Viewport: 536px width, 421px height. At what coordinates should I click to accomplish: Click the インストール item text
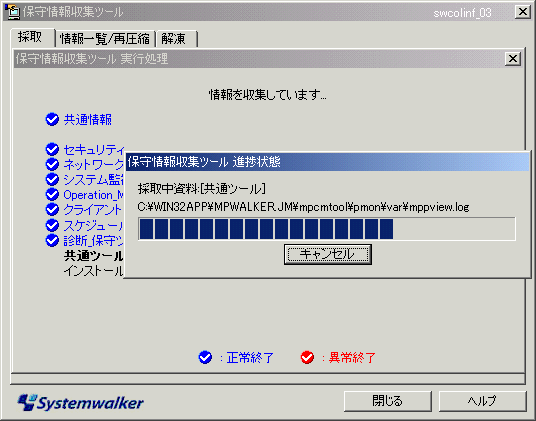pyautogui.click(x=94, y=271)
